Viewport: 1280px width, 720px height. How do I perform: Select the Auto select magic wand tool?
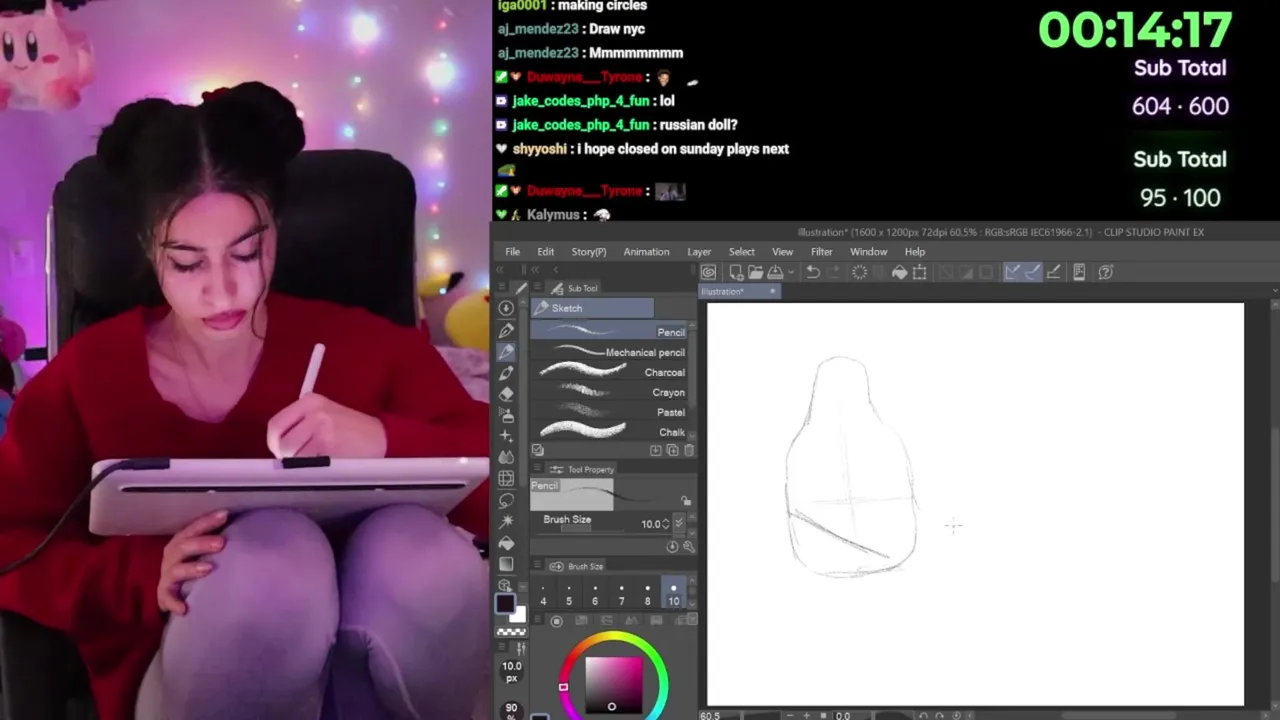pos(506,521)
